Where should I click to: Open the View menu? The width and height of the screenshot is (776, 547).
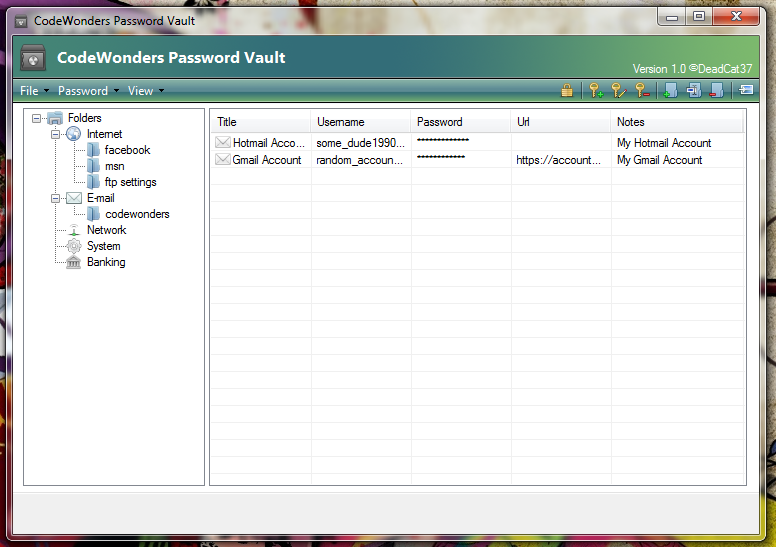[x=146, y=91]
